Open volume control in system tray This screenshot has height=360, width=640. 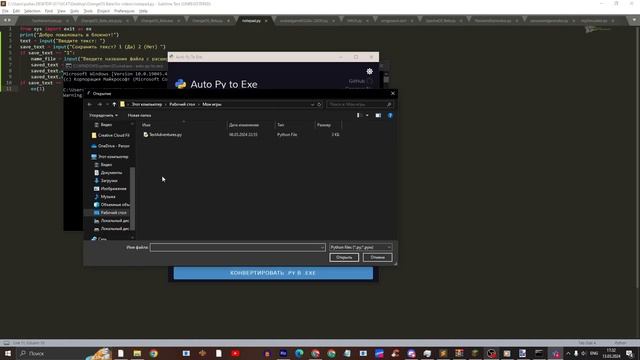pyautogui.click(x=584, y=353)
